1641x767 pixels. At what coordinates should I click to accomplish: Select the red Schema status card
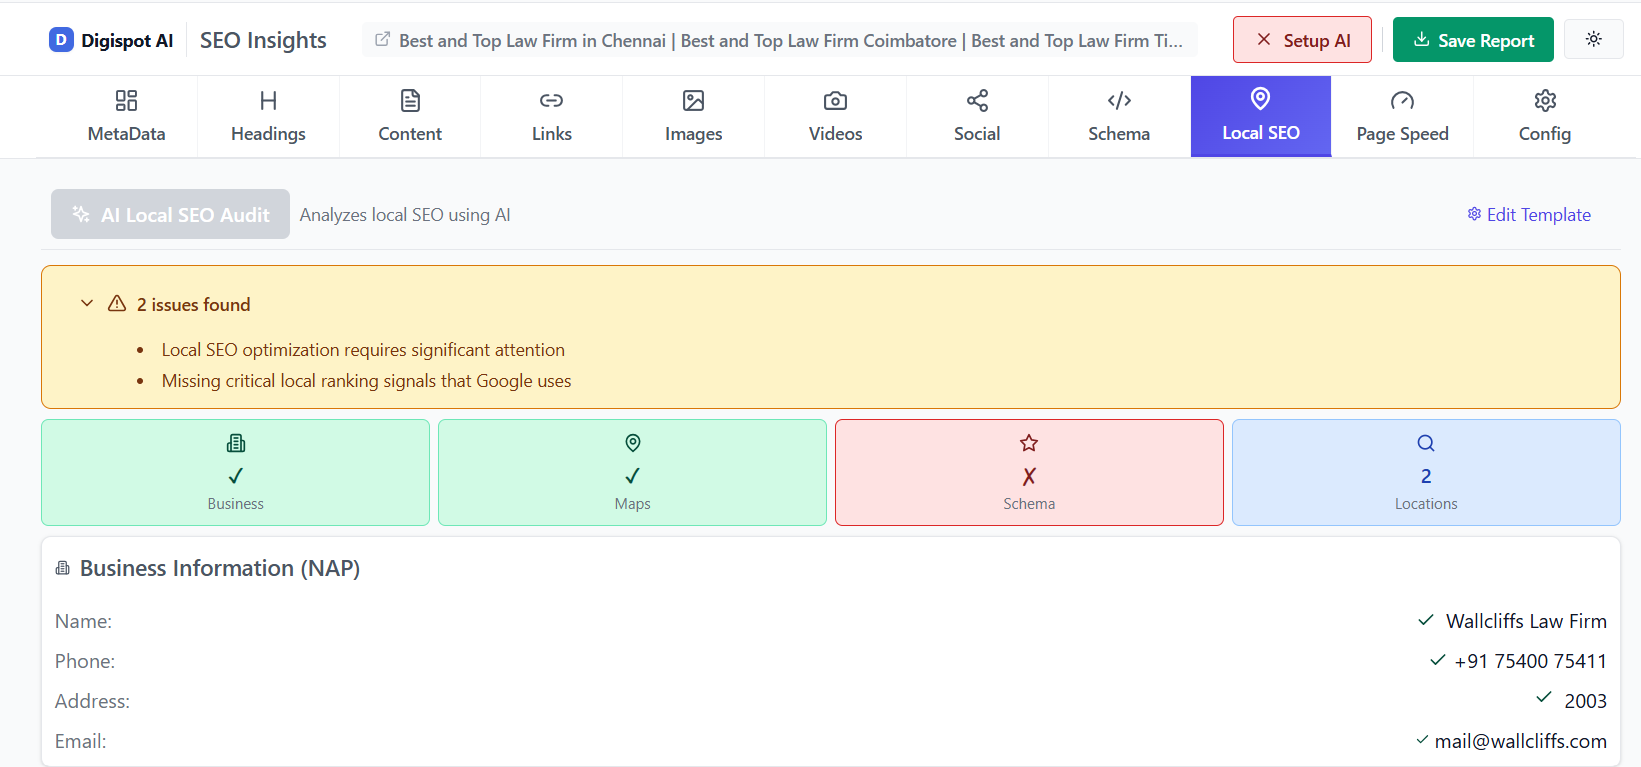(x=1029, y=473)
